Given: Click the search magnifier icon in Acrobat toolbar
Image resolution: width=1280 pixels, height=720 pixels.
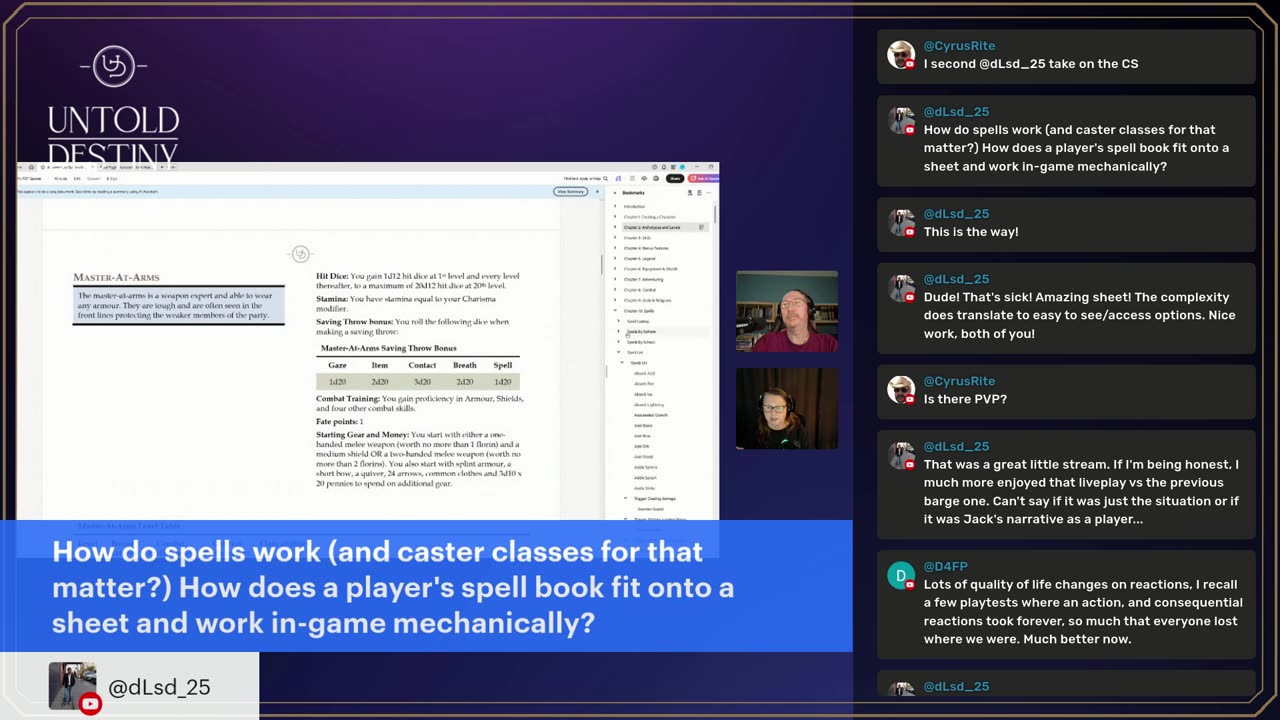Looking at the screenshot, I should point(605,178).
